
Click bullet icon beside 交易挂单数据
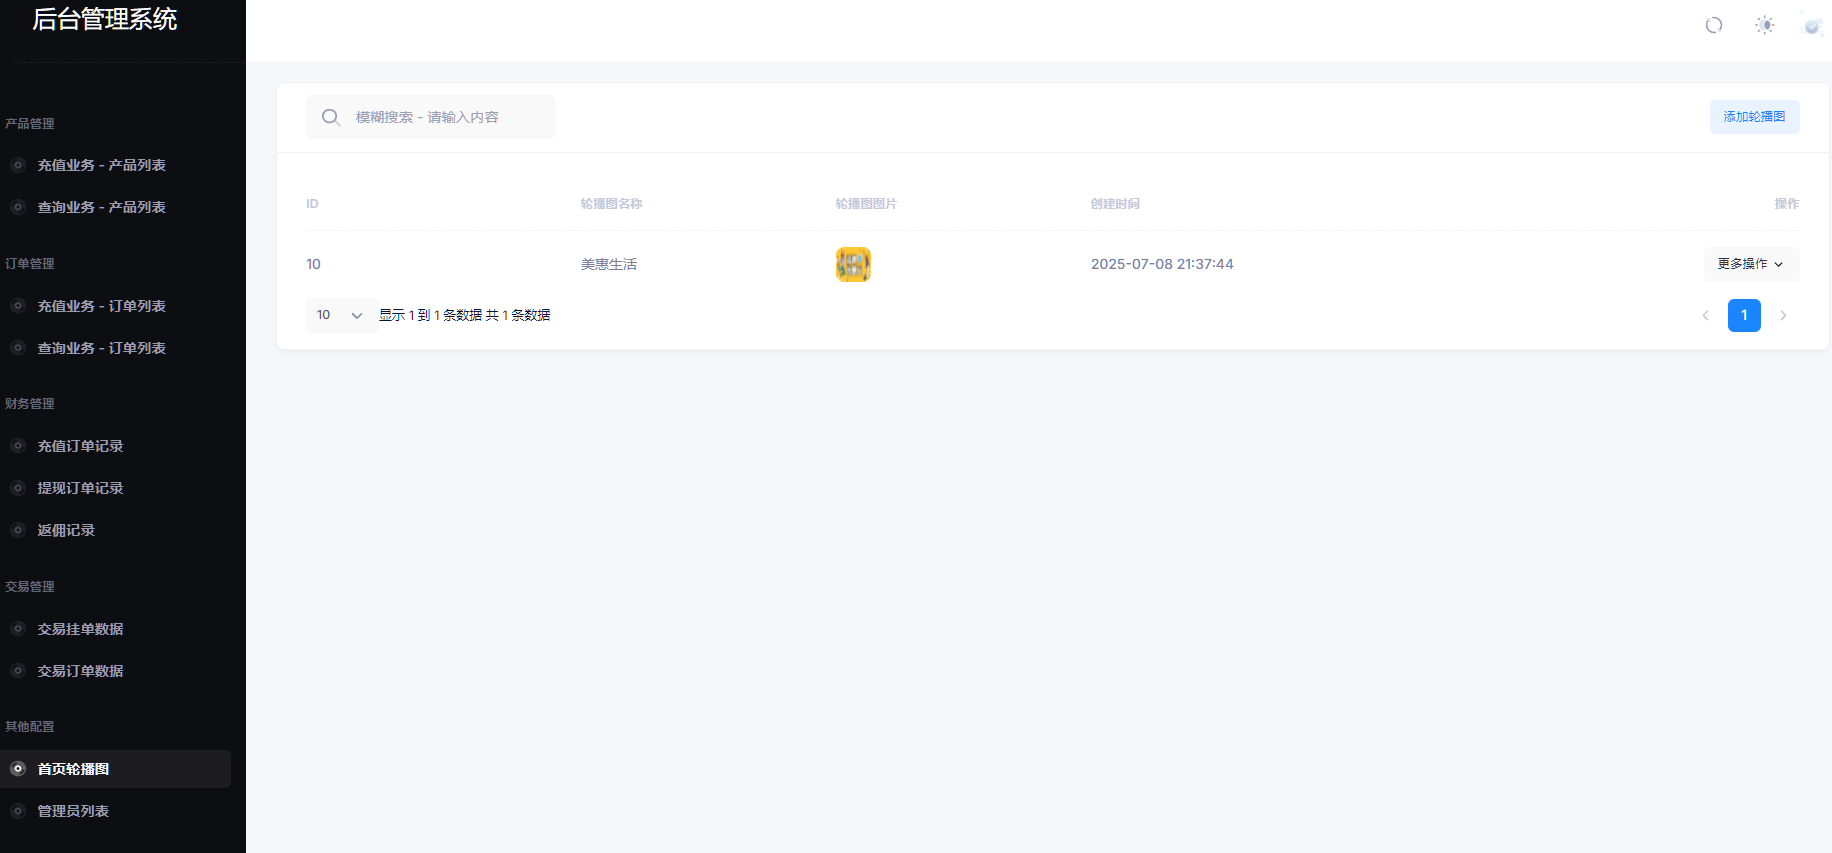pyautogui.click(x=18, y=629)
